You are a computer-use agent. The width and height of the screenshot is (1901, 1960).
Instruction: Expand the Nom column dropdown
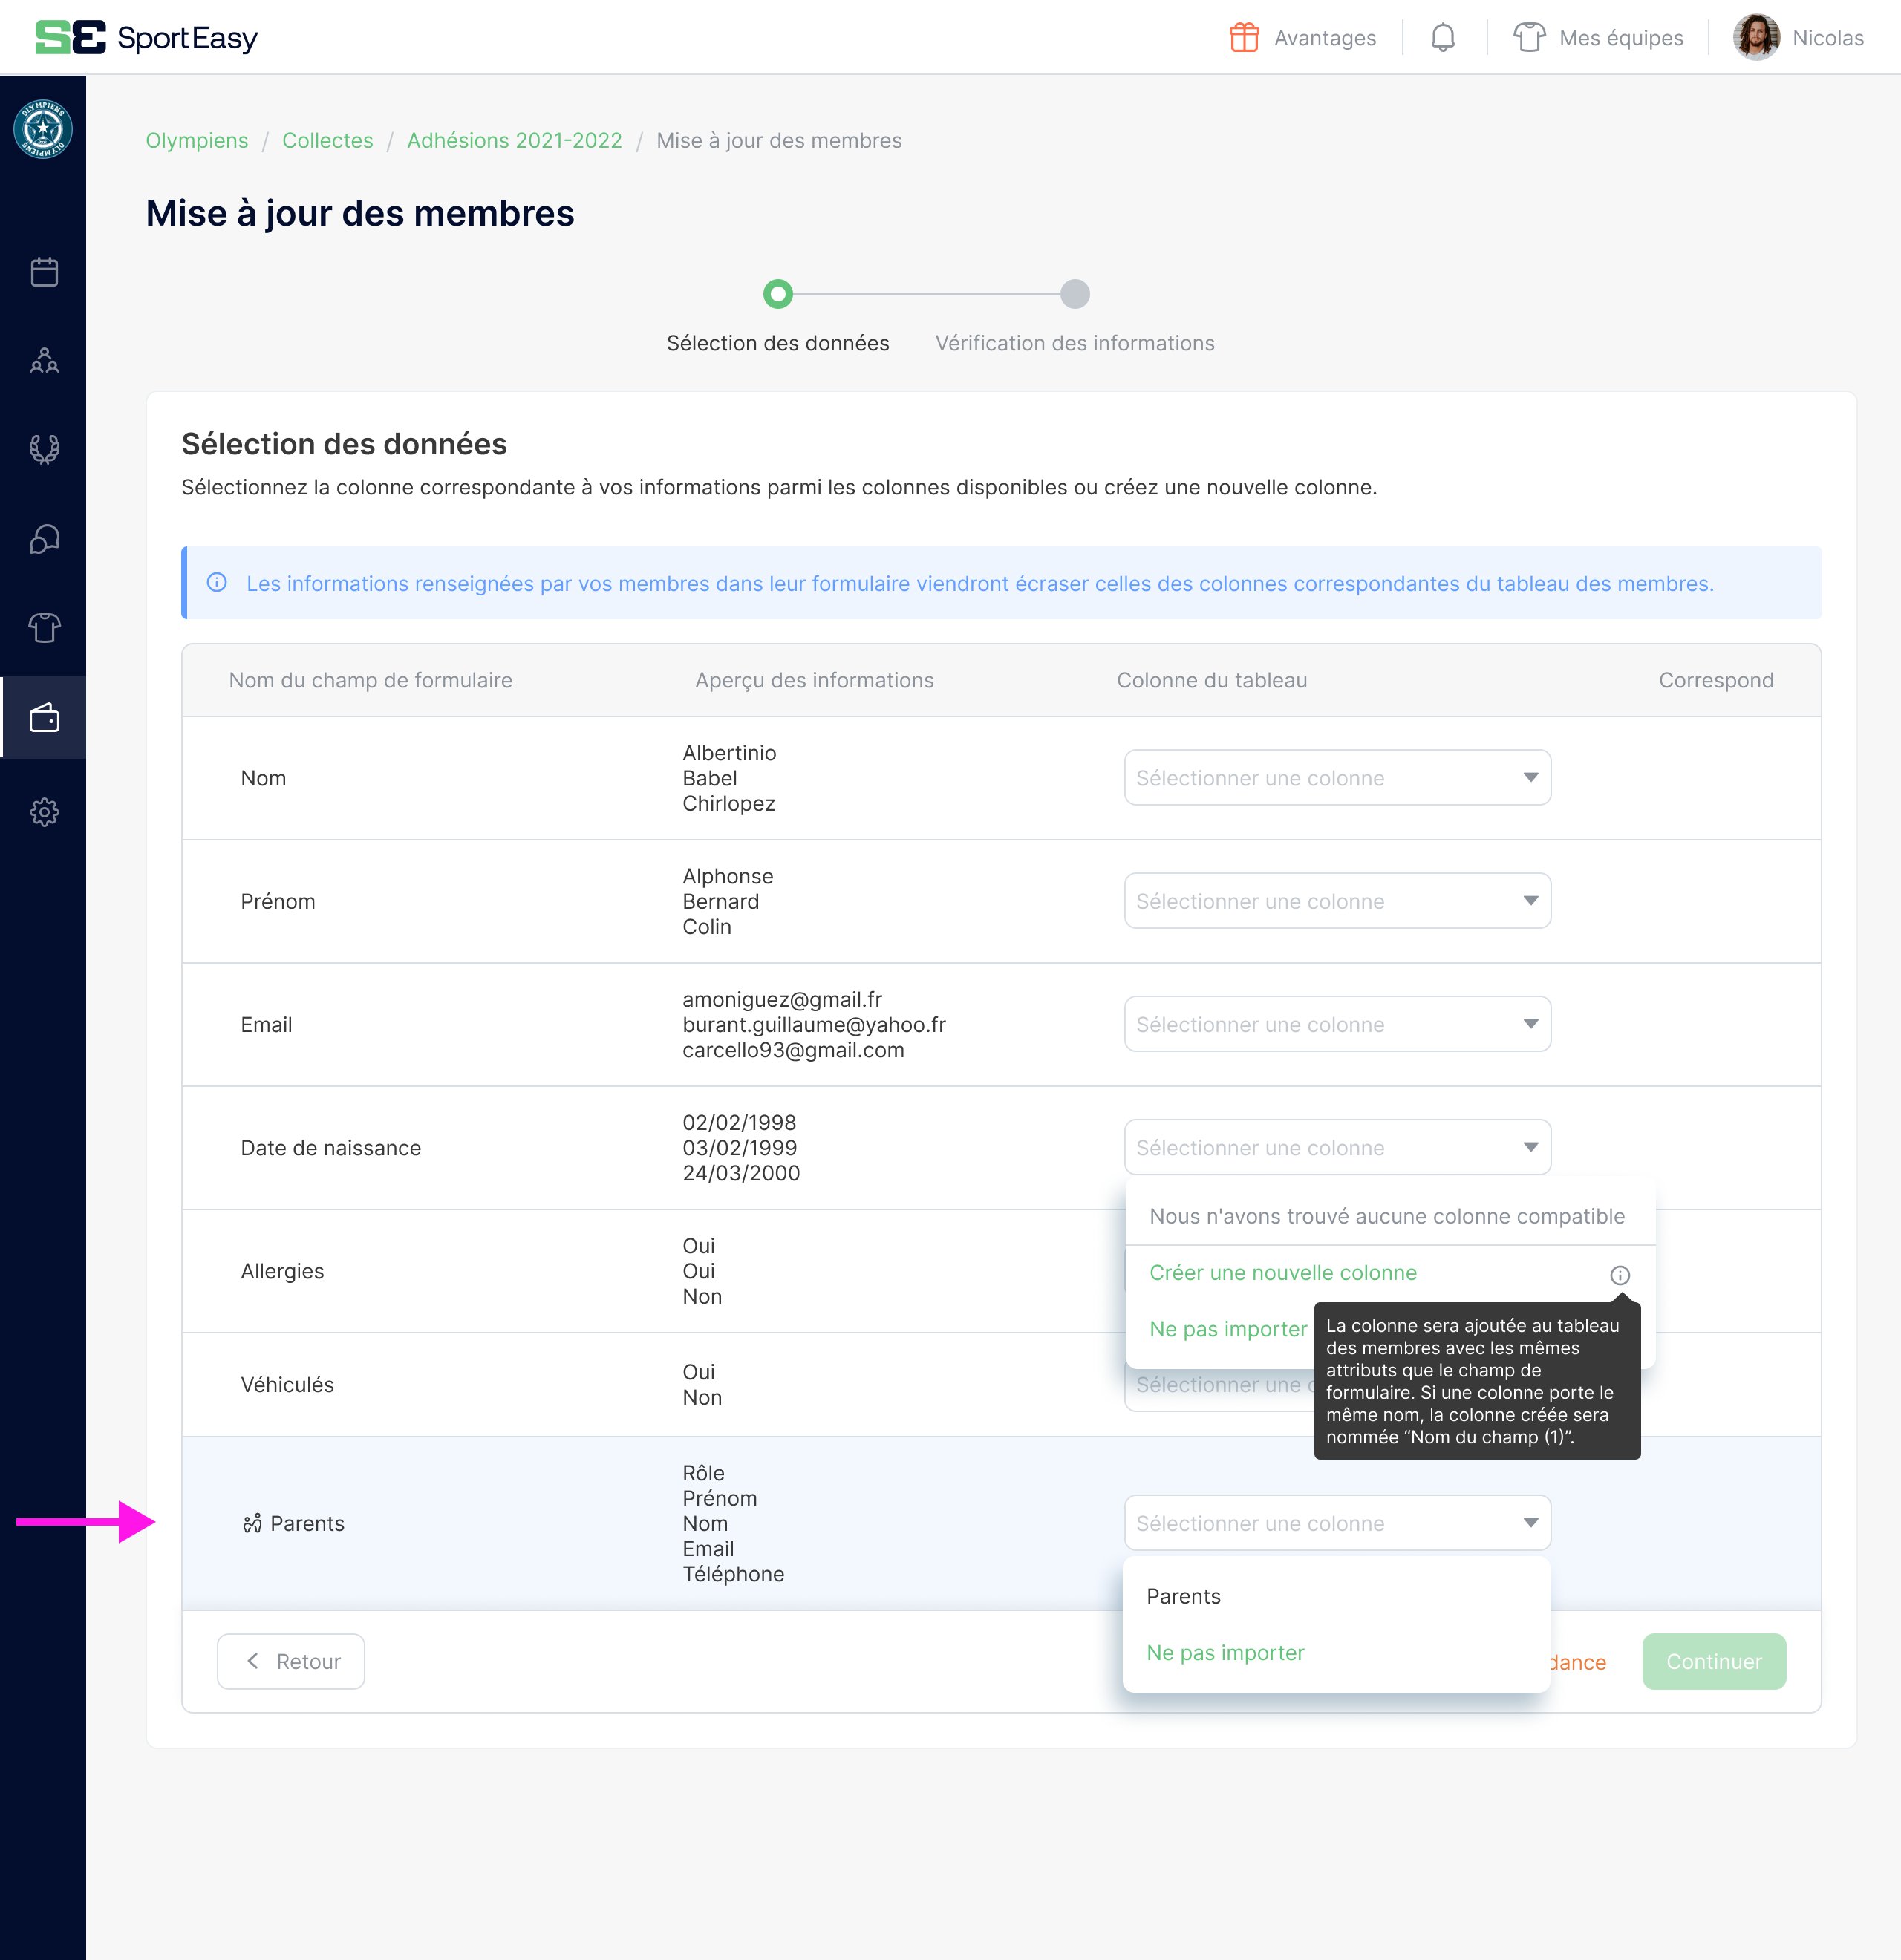coord(1336,778)
